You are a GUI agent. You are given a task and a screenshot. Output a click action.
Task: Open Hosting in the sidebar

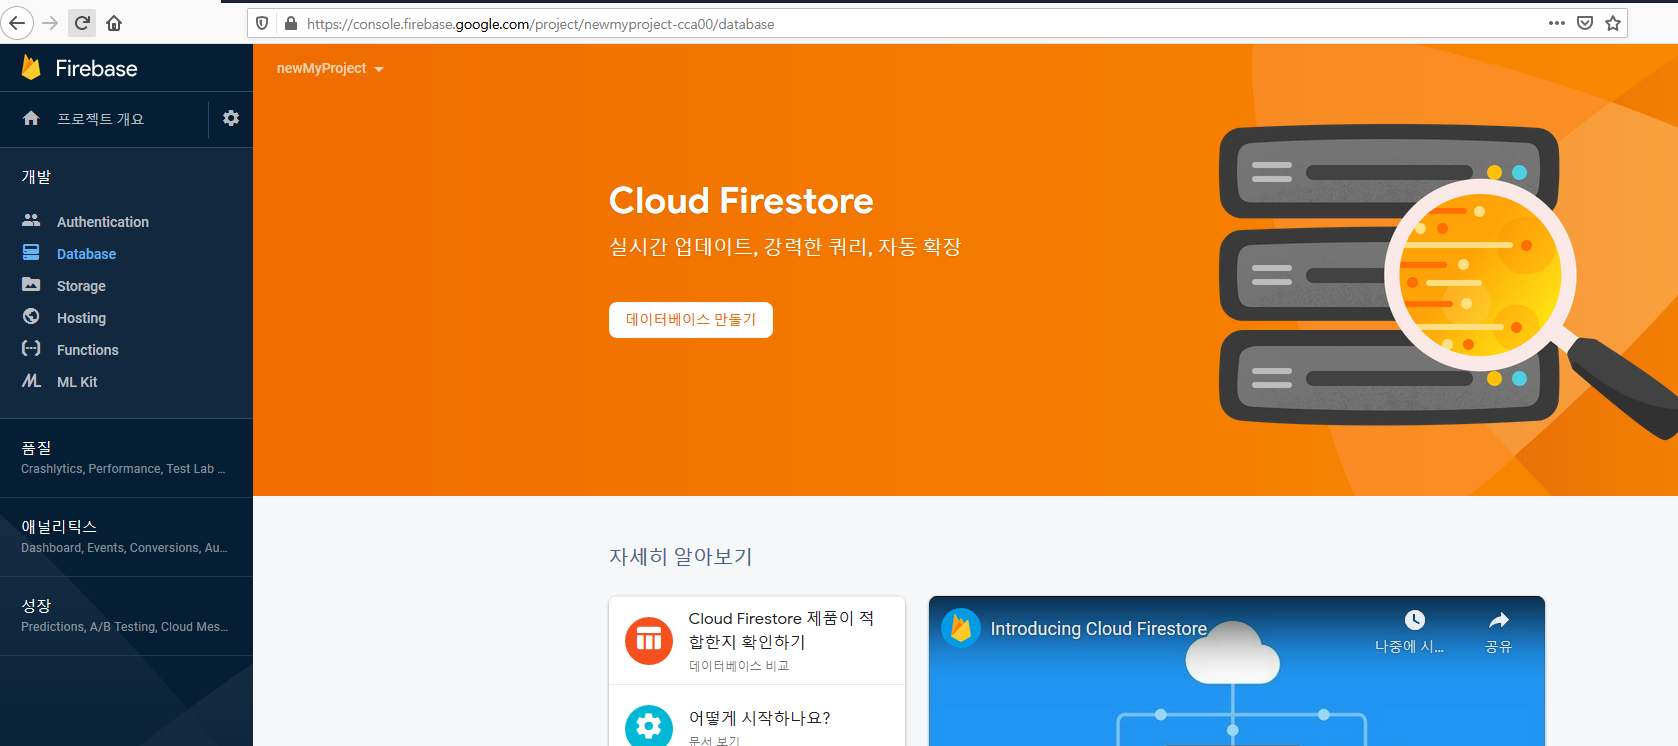(81, 318)
